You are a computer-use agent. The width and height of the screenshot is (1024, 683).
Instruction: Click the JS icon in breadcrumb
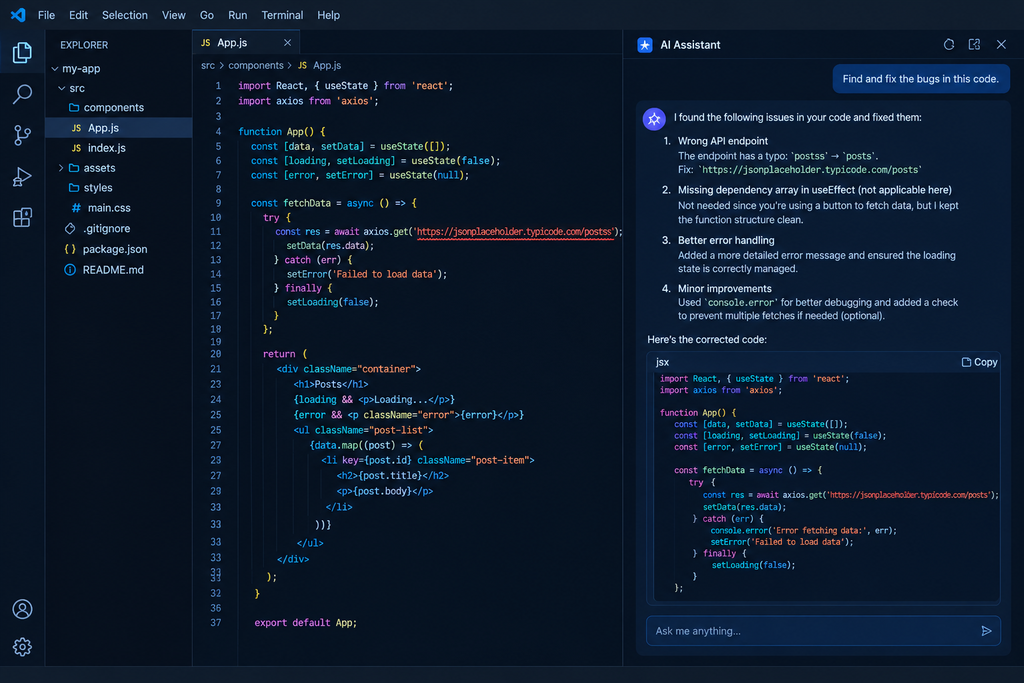302,65
